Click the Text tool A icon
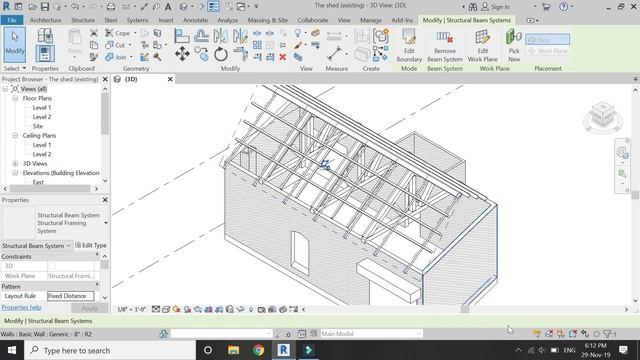Image resolution: width=640 pixels, height=360 pixels. (168, 7)
